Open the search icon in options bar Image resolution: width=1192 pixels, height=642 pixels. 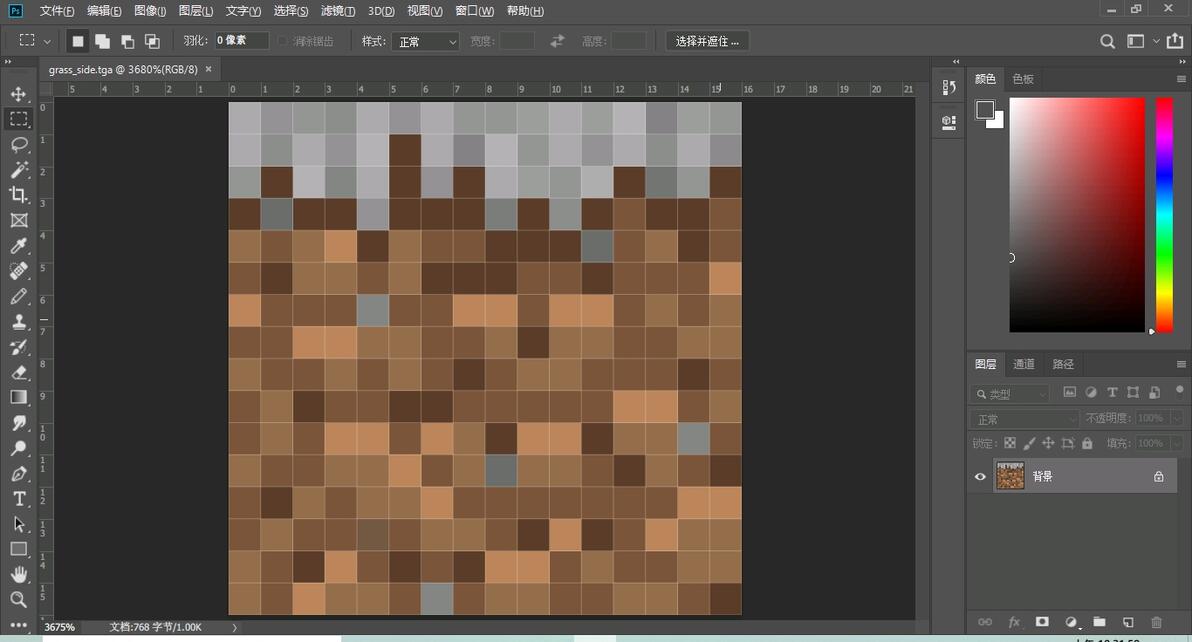(x=1108, y=41)
